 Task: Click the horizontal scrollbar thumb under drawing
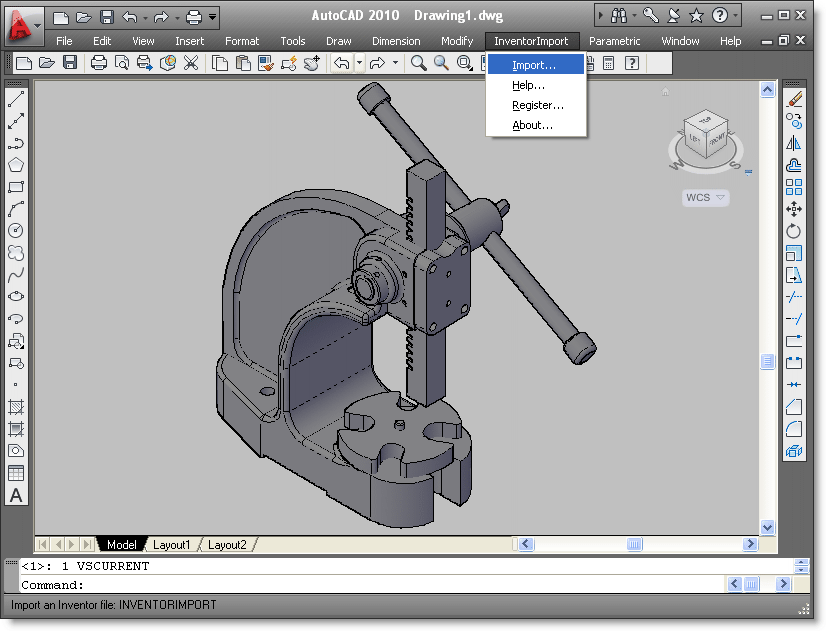tap(635, 544)
